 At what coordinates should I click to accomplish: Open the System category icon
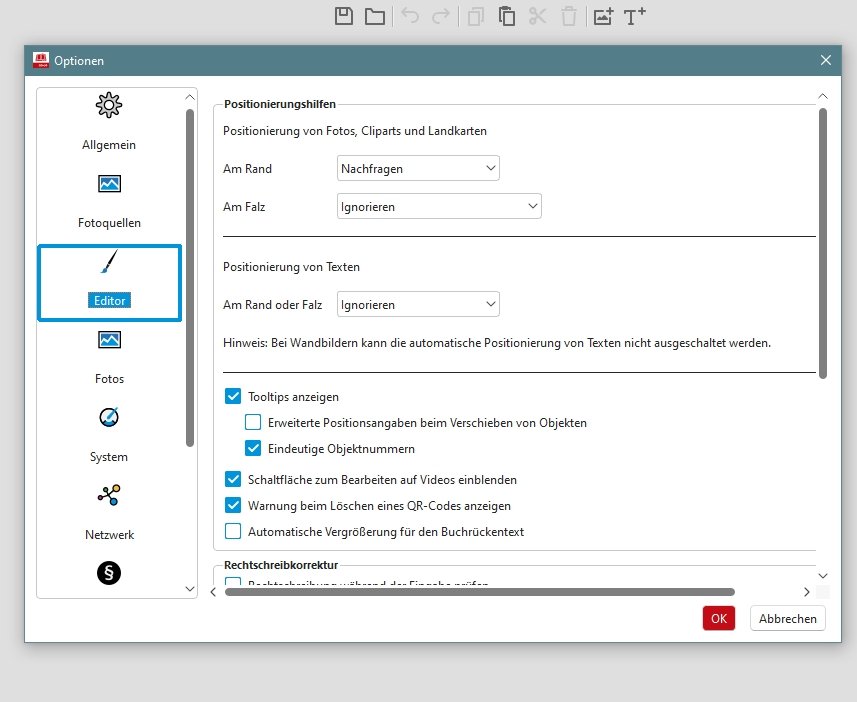pyautogui.click(x=109, y=418)
